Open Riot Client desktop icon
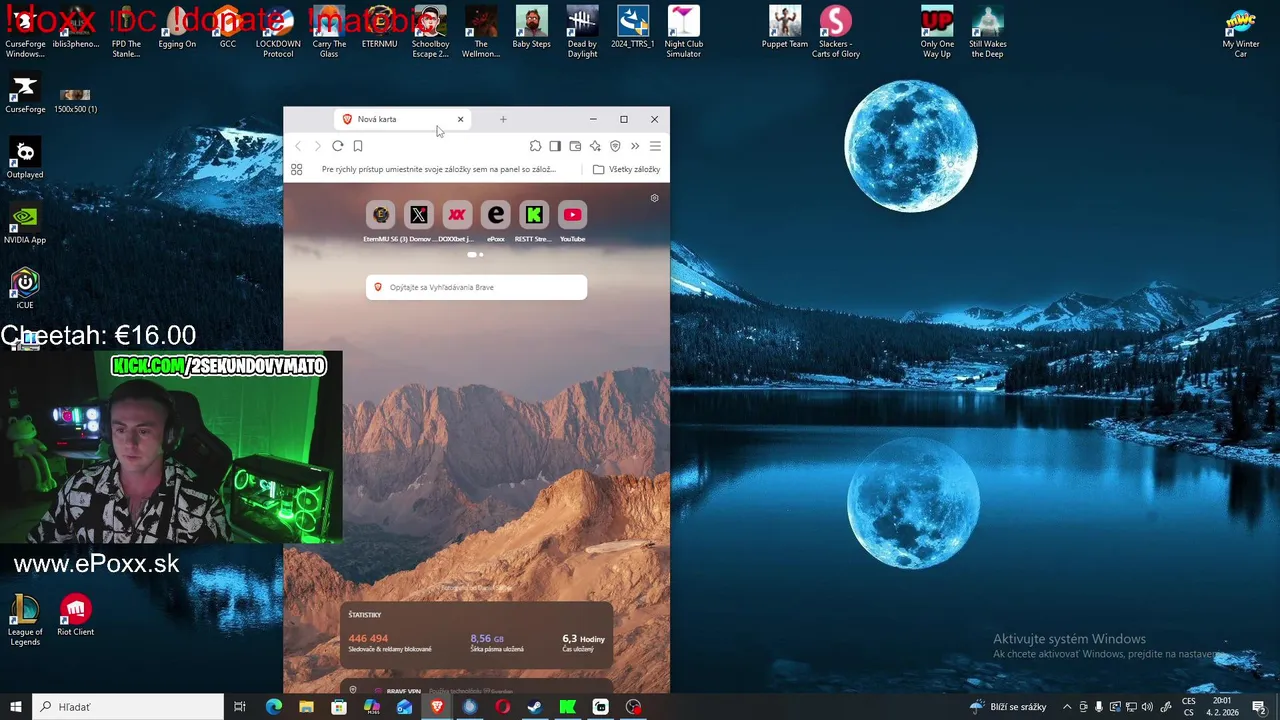The width and height of the screenshot is (1280, 720). [x=75, y=615]
